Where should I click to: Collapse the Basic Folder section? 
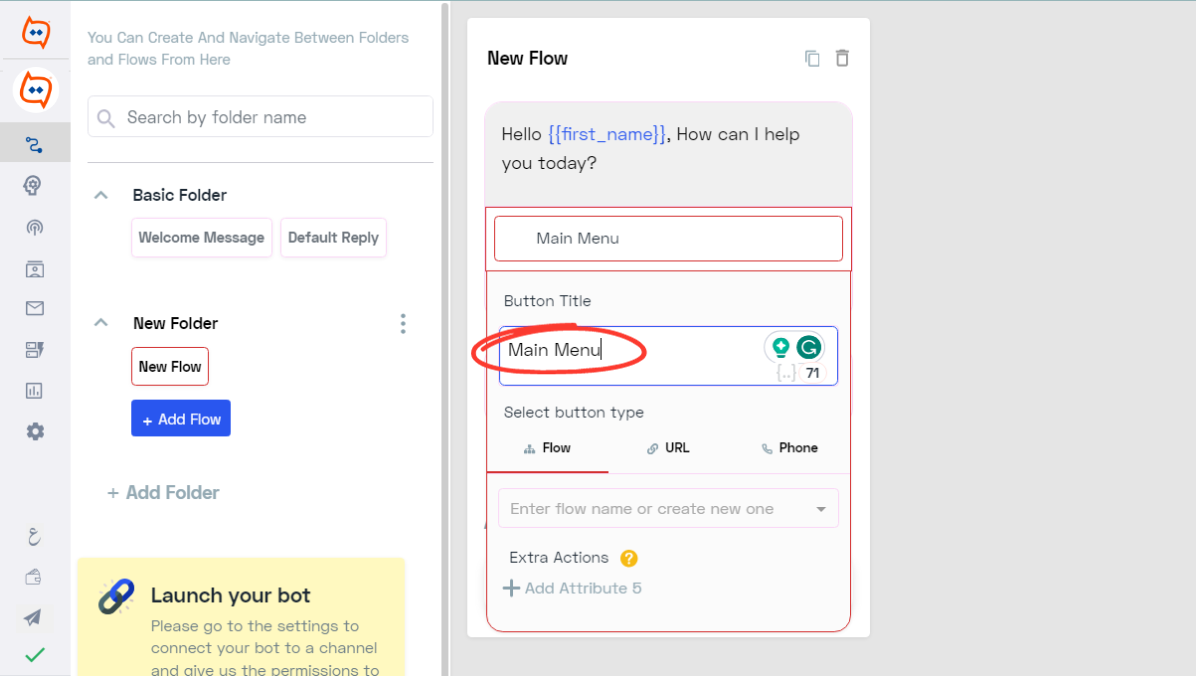click(101, 195)
